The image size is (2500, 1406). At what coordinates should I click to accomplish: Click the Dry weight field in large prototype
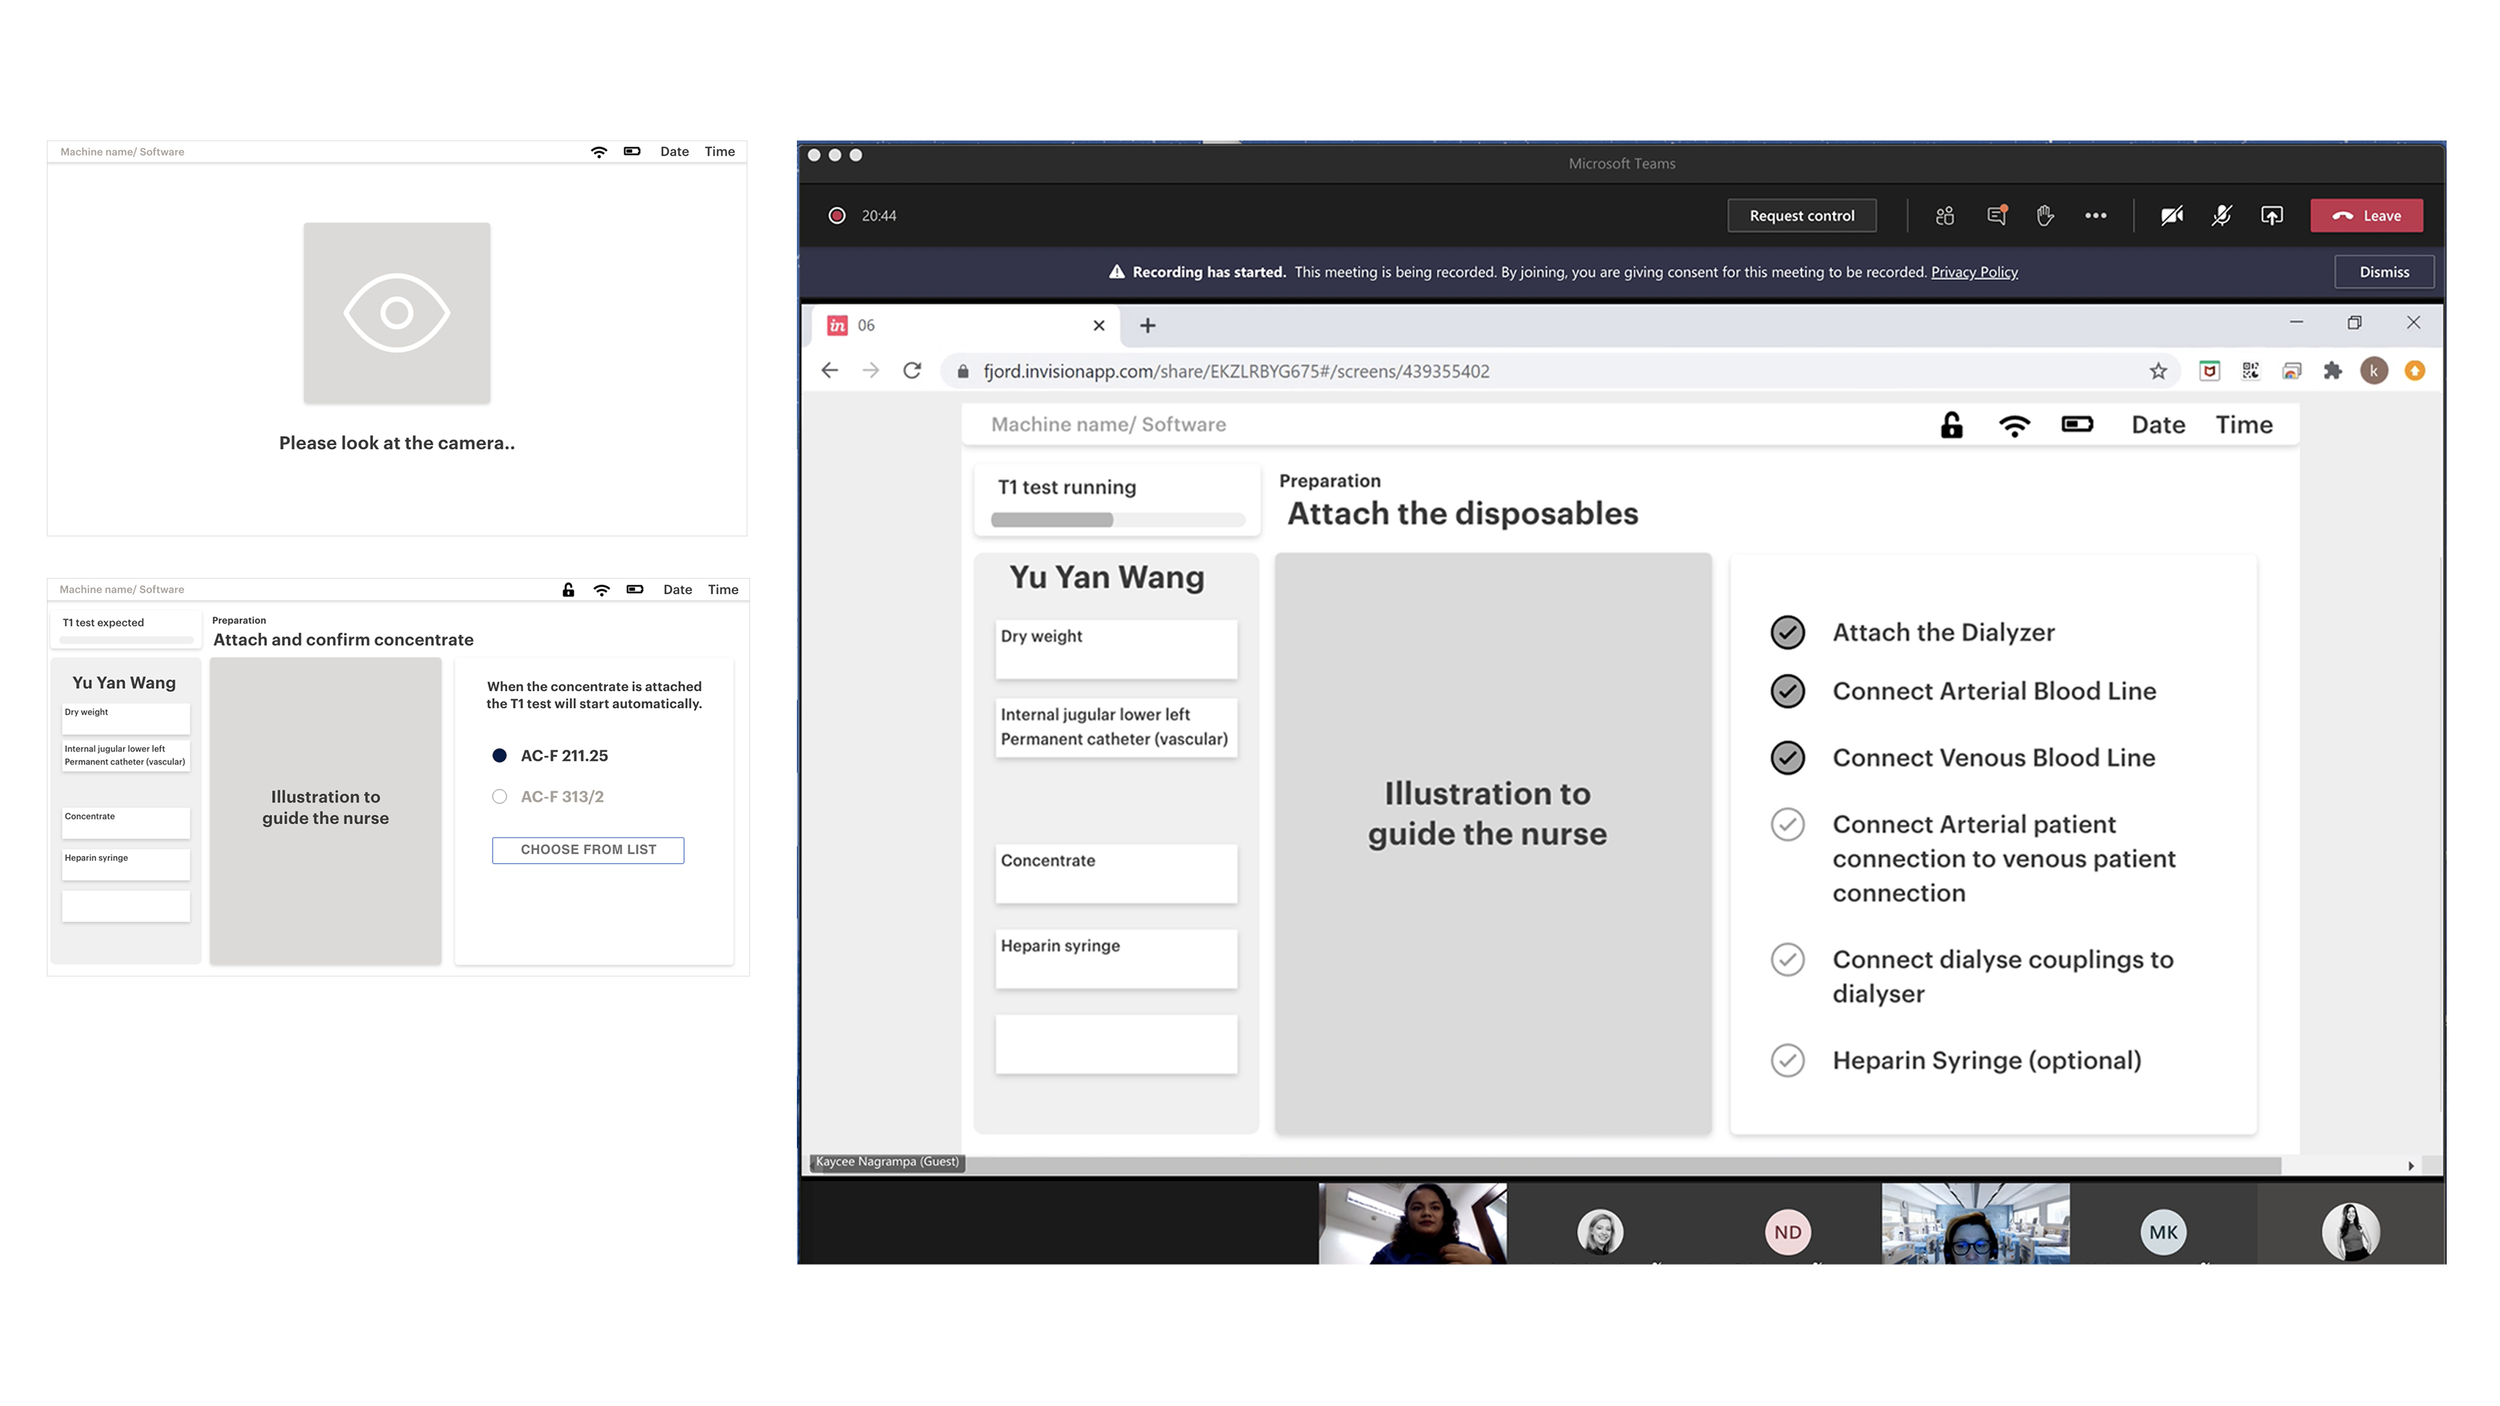[x=1116, y=649]
